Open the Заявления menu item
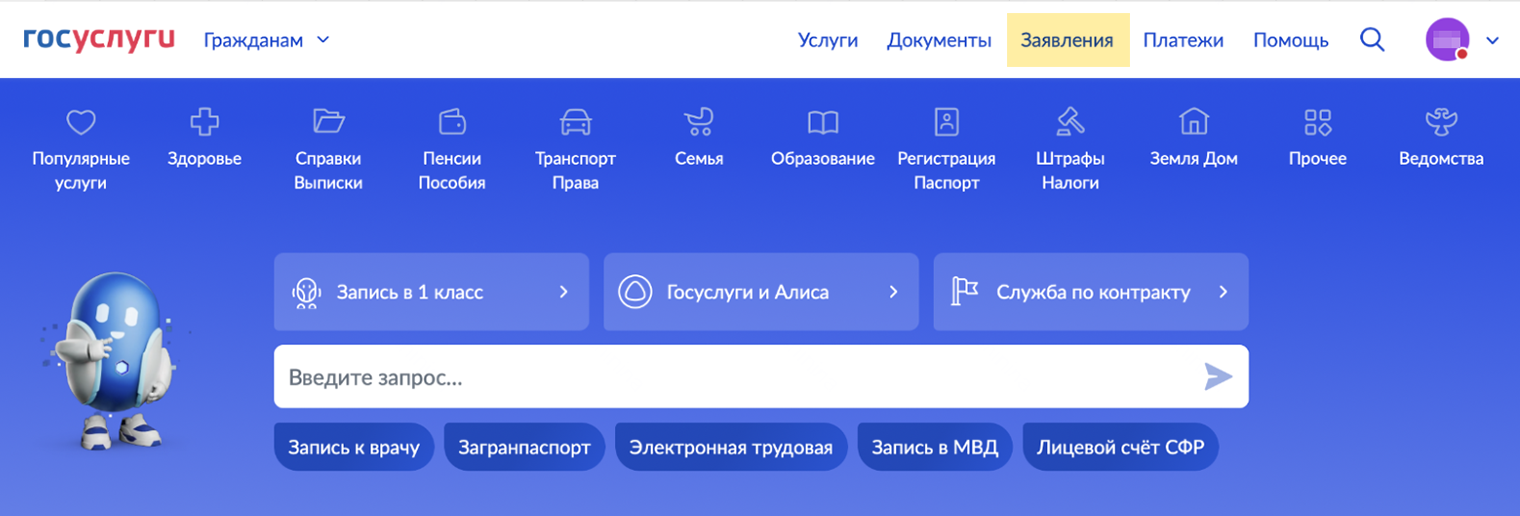This screenshot has height=516, width=1520. pyautogui.click(x=1067, y=40)
